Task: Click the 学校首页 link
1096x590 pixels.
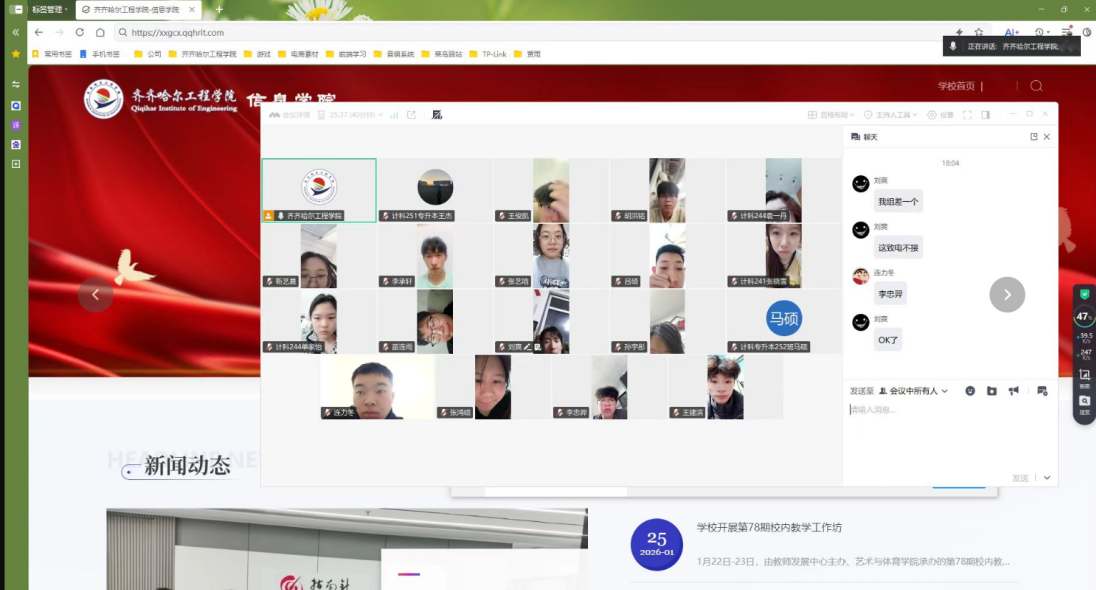Action: pos(956,86)
